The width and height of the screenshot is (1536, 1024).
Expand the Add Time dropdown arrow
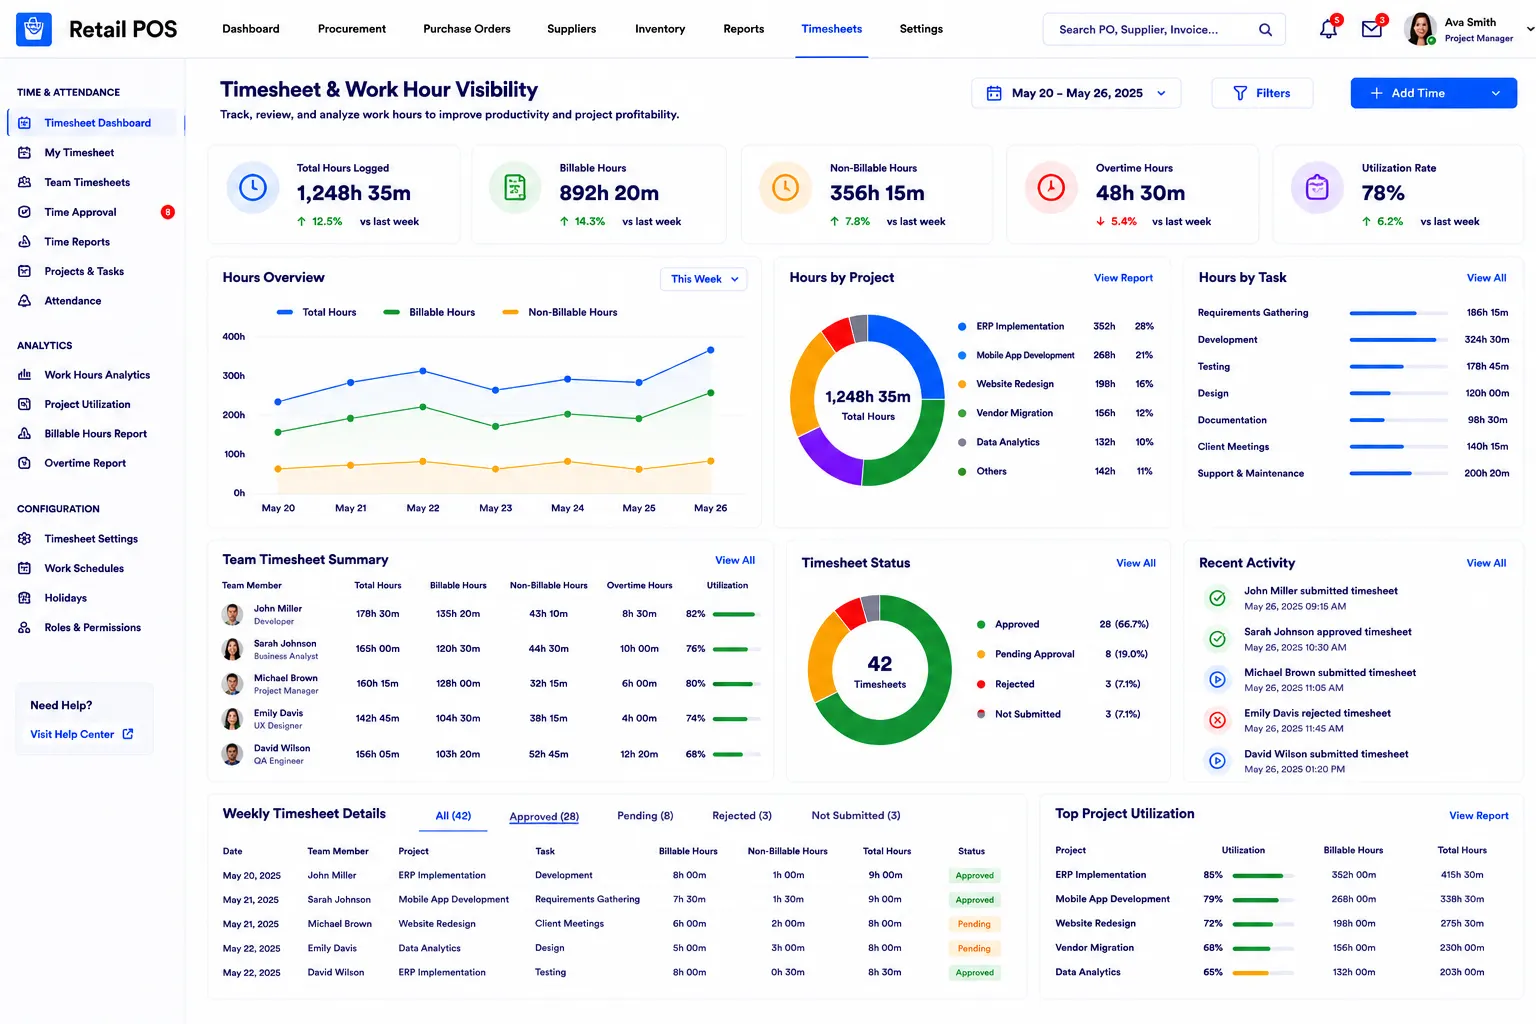[1496, 93]
